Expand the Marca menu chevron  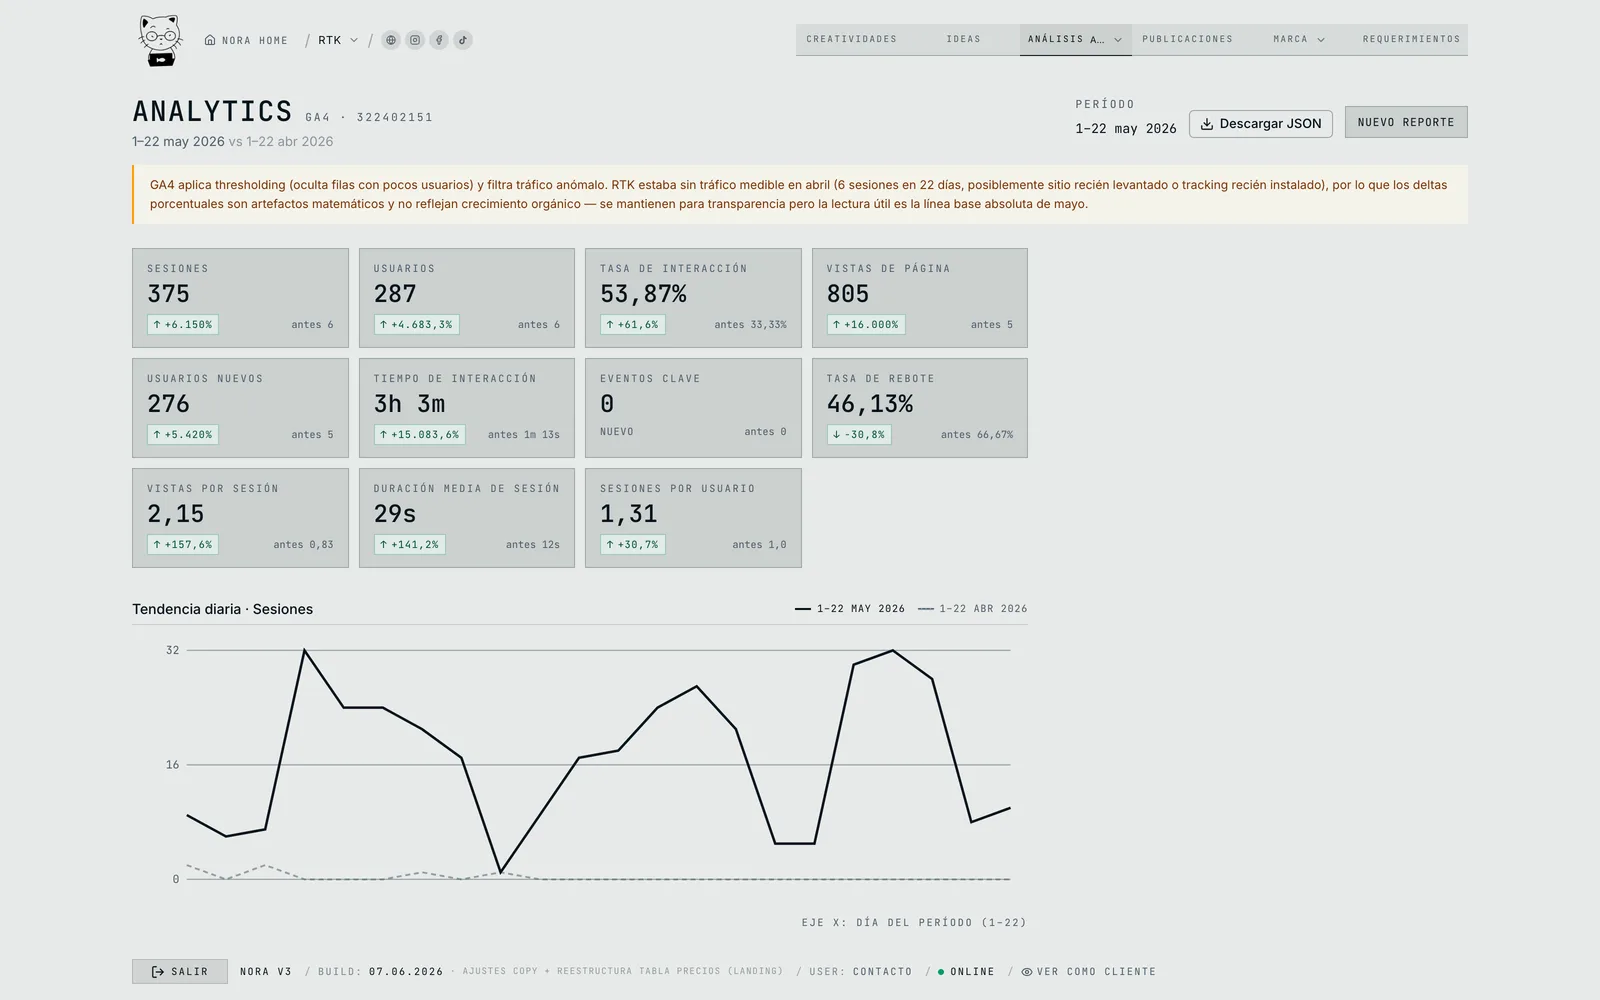[x=1321, y=40]
